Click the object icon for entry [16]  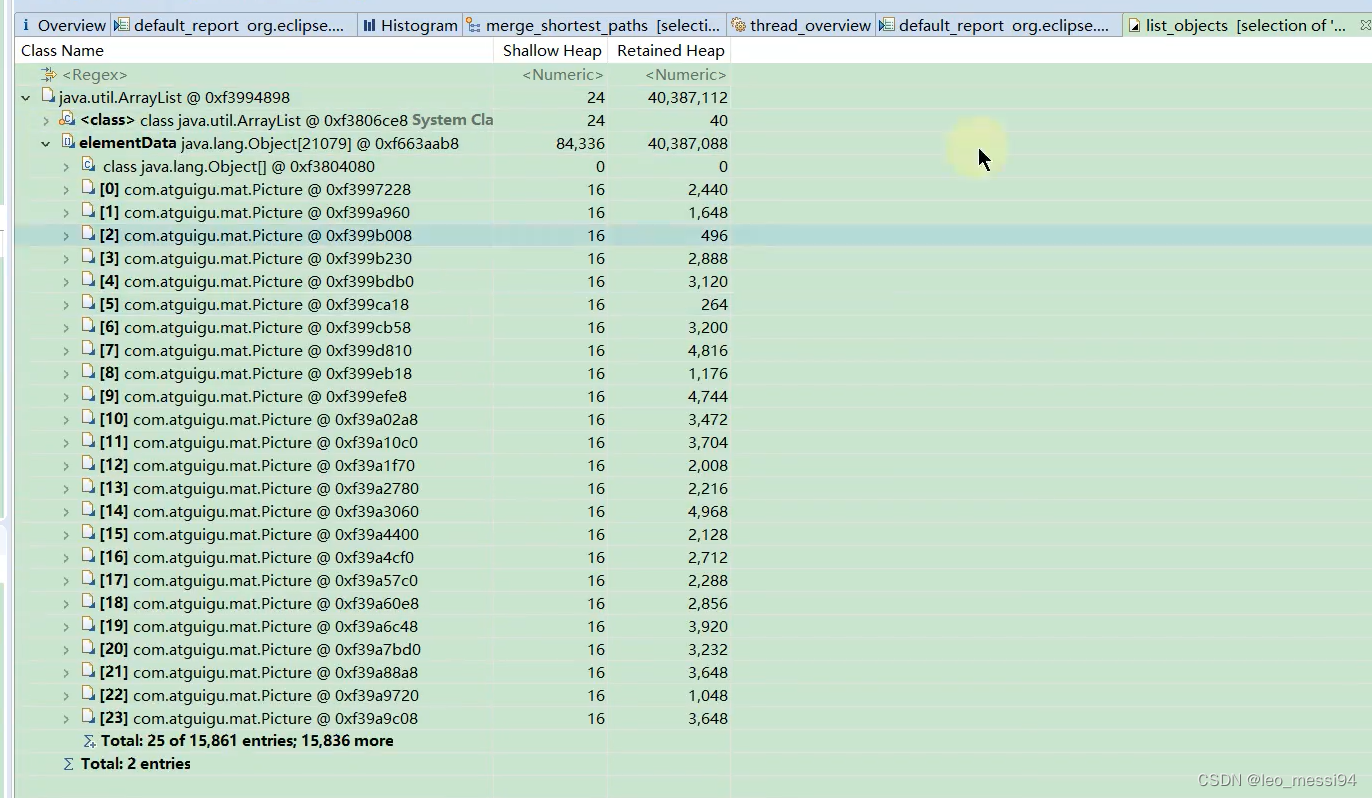coord(88,557)
